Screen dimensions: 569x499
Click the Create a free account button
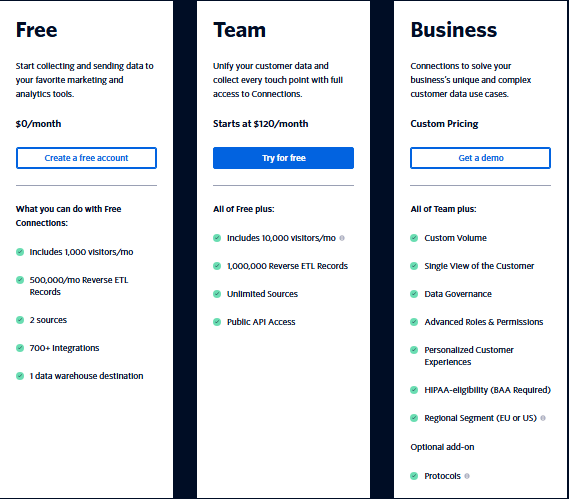86,158
